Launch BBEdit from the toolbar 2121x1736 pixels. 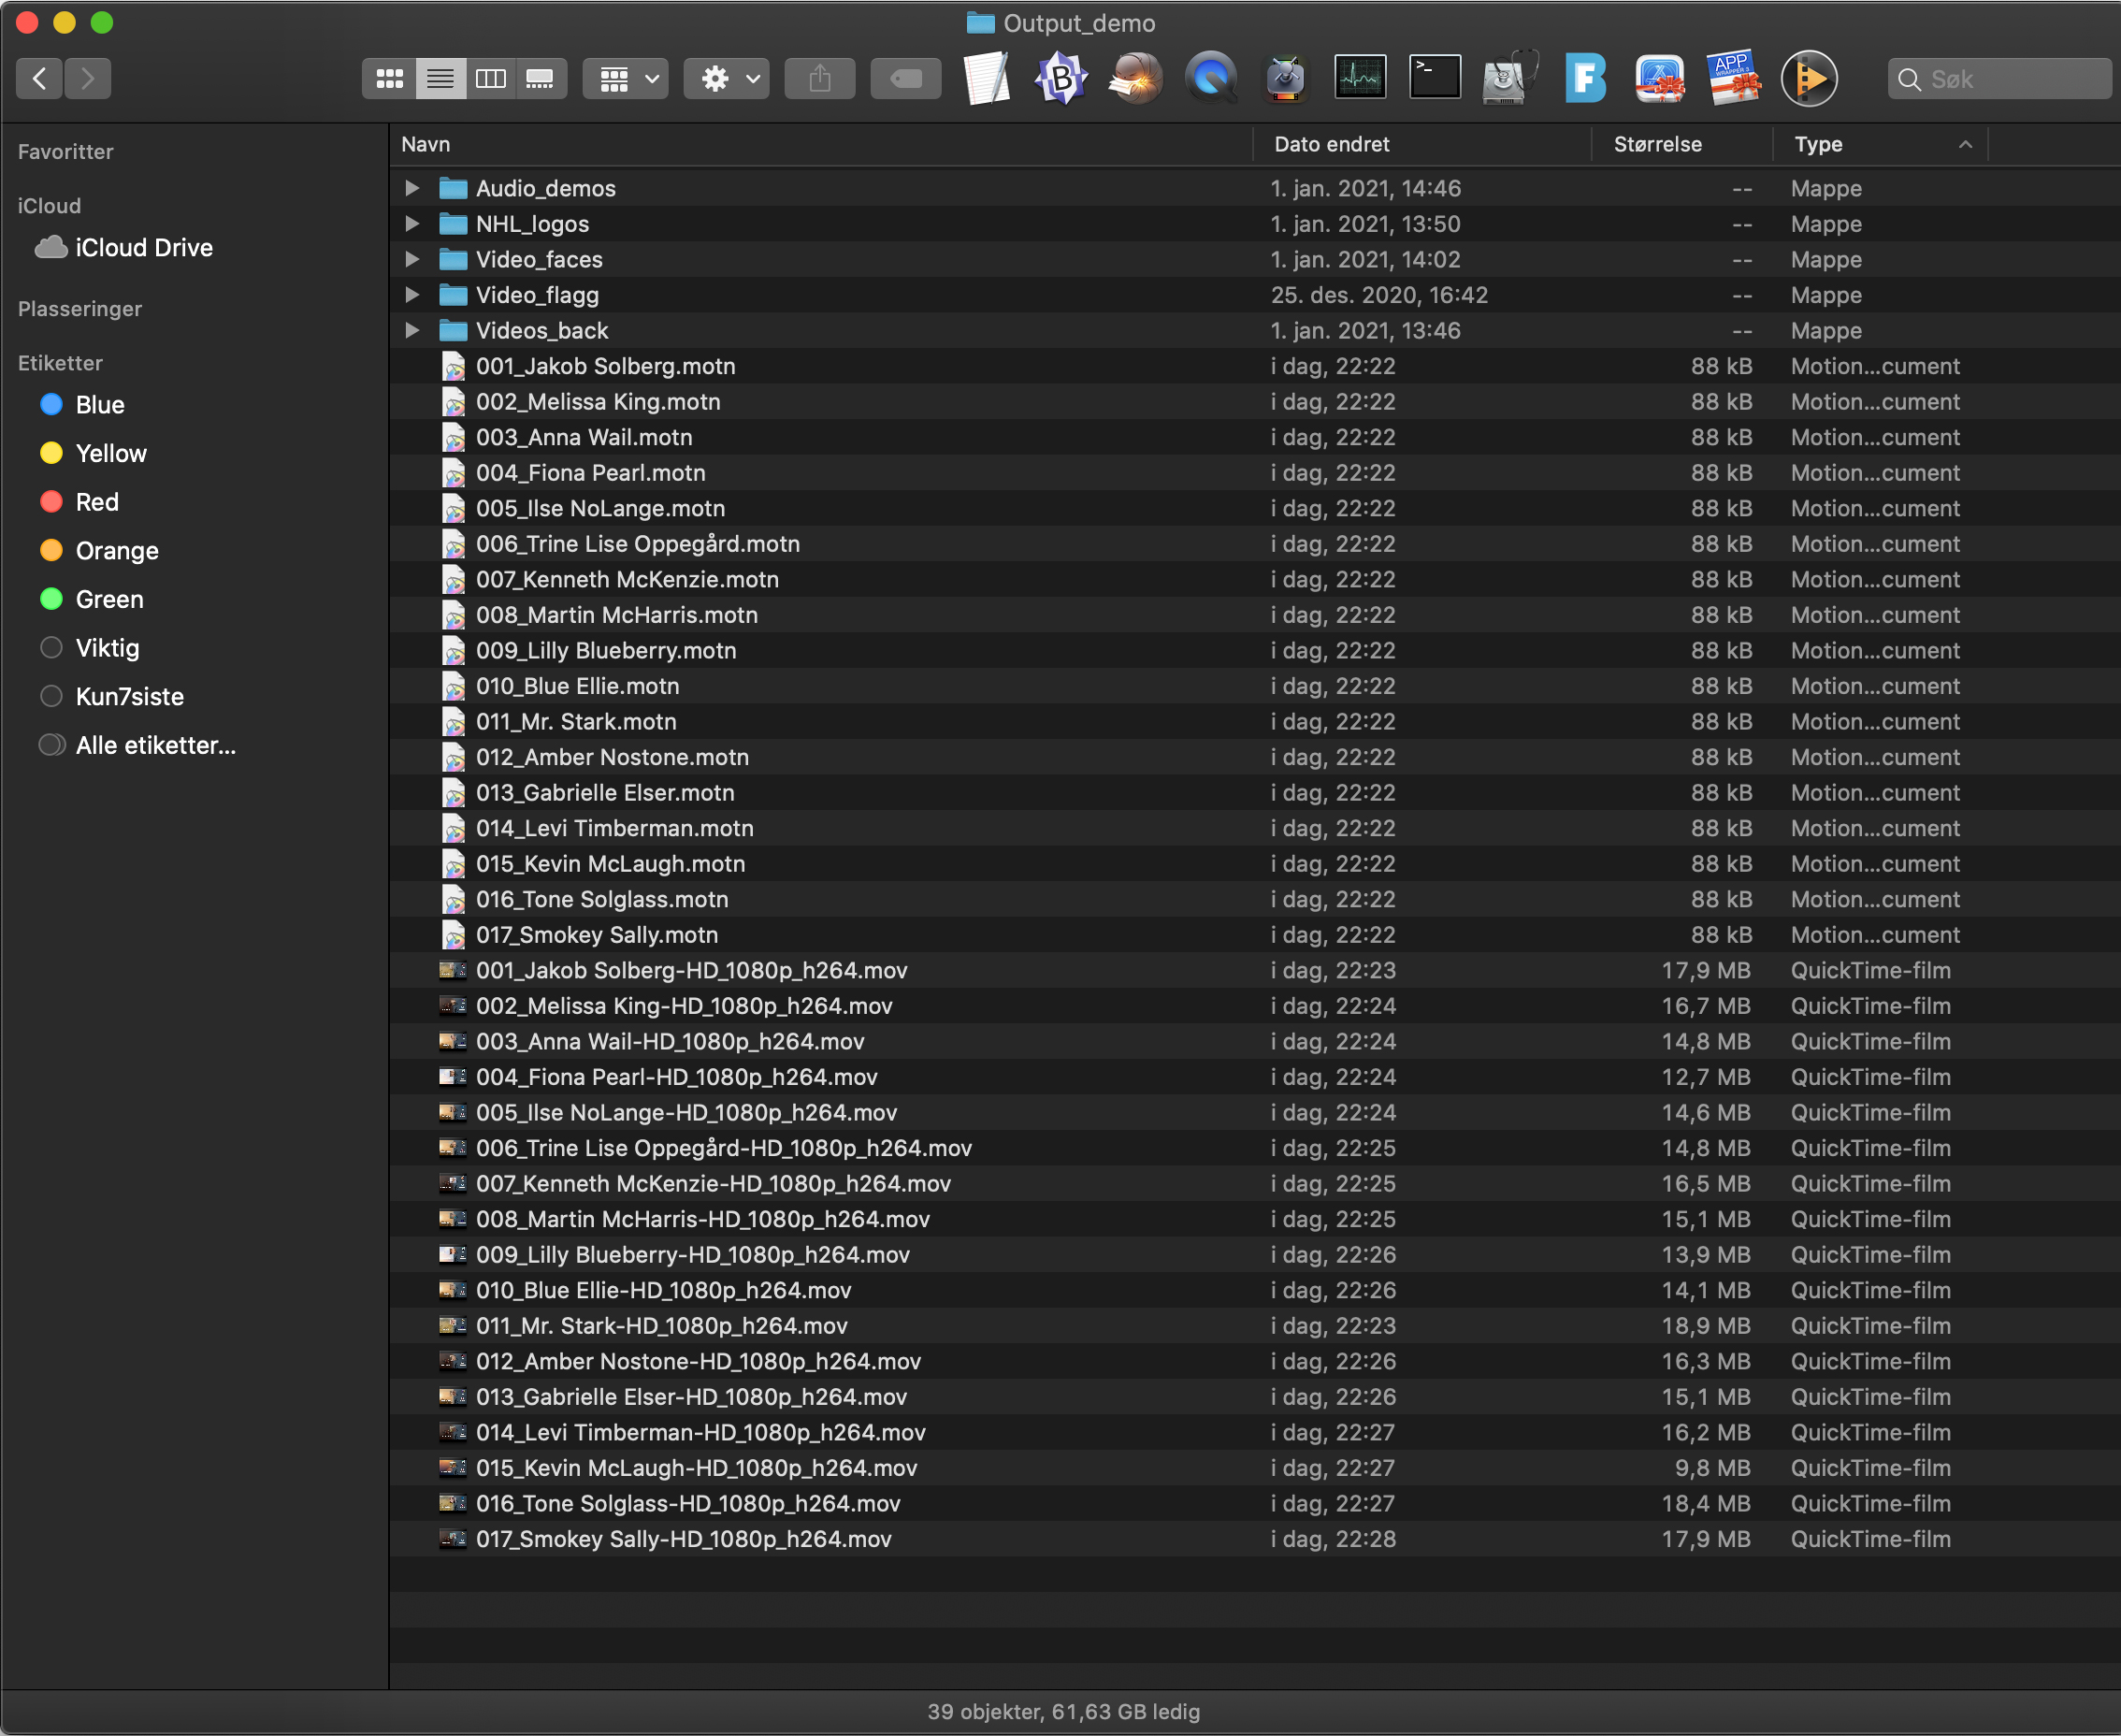click(1061, 78)
